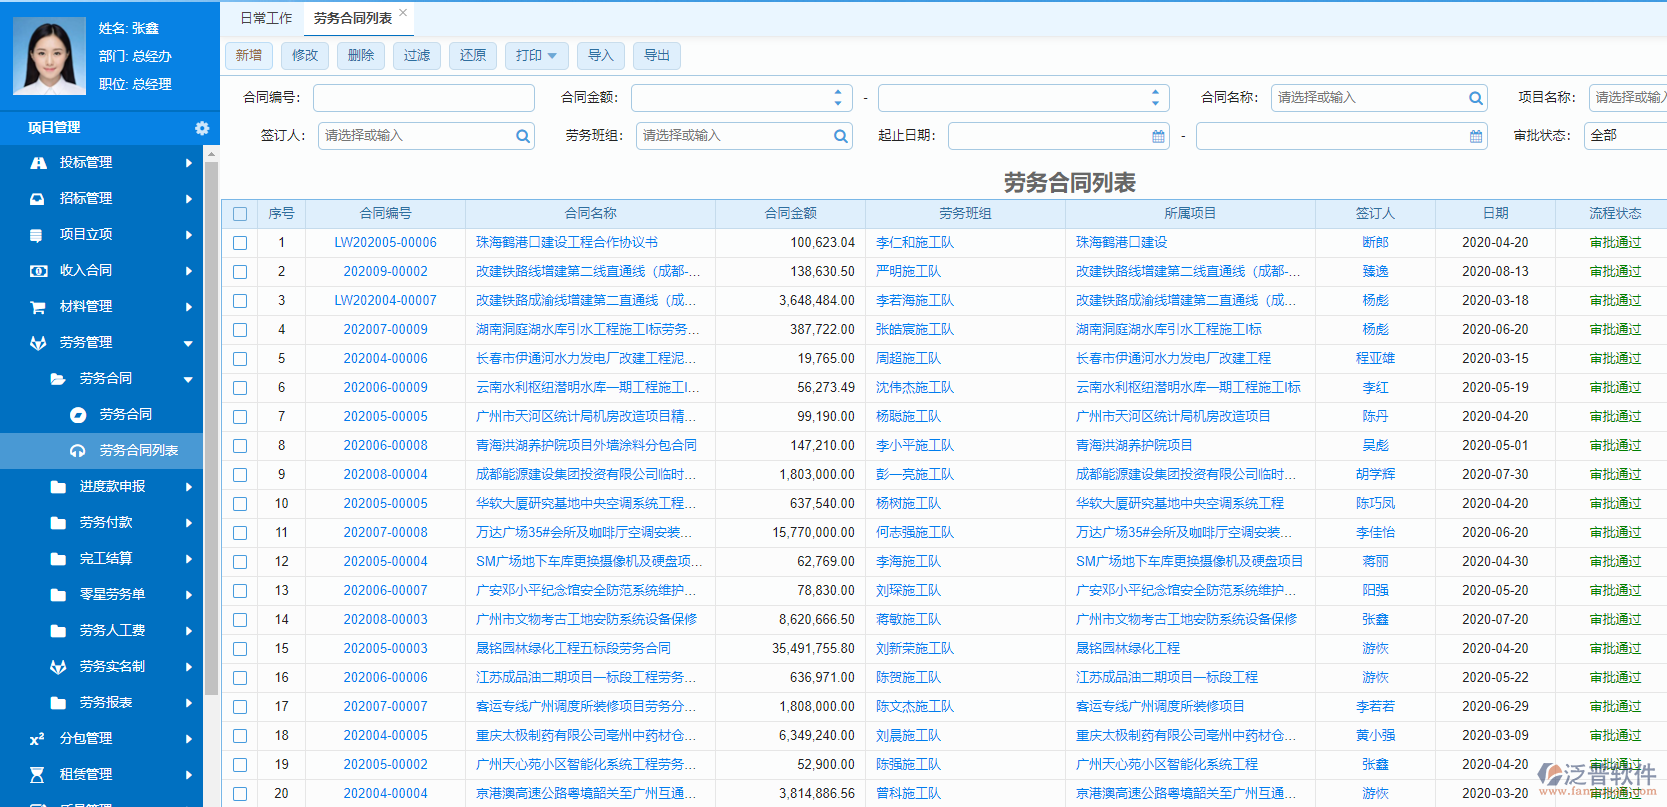Check row for contract 202006-00009
Screen dimensions: 1667x807
(240, 388)
